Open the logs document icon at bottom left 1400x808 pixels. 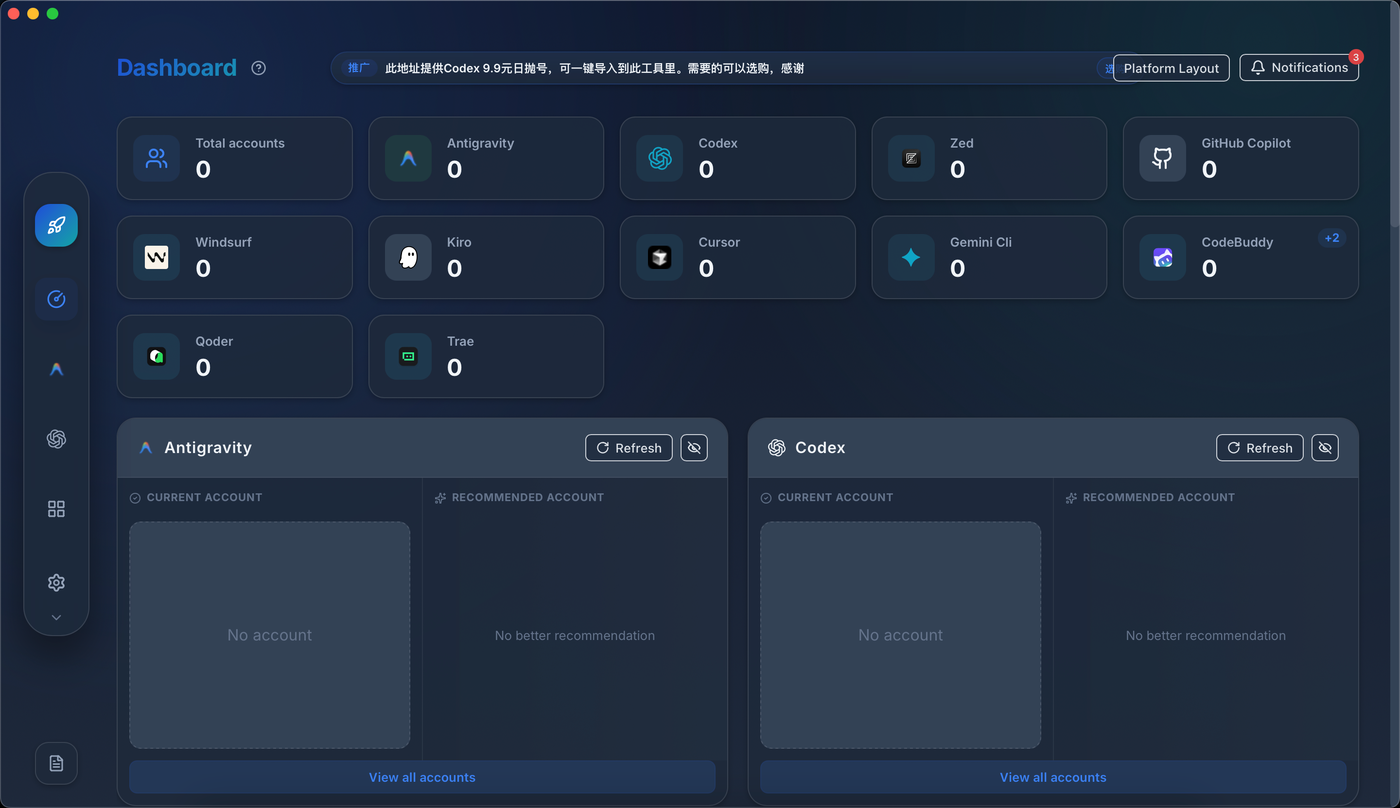tap(56, 763)
